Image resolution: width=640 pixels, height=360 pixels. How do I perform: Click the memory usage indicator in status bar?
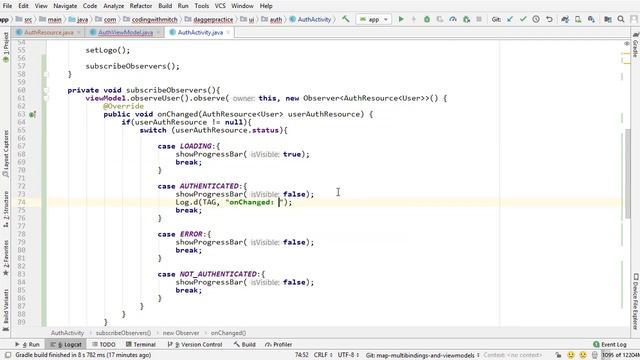click(620, 355)
